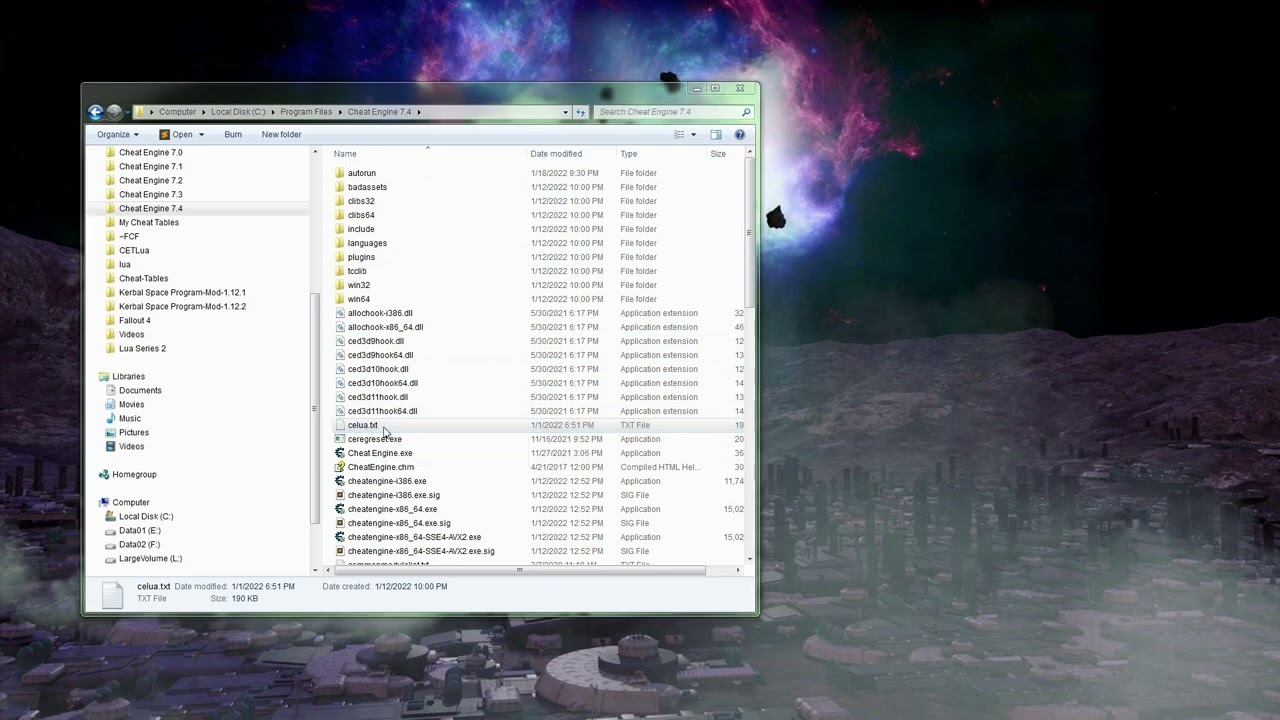Open LargeVolume (L:) drive icon

110,558
